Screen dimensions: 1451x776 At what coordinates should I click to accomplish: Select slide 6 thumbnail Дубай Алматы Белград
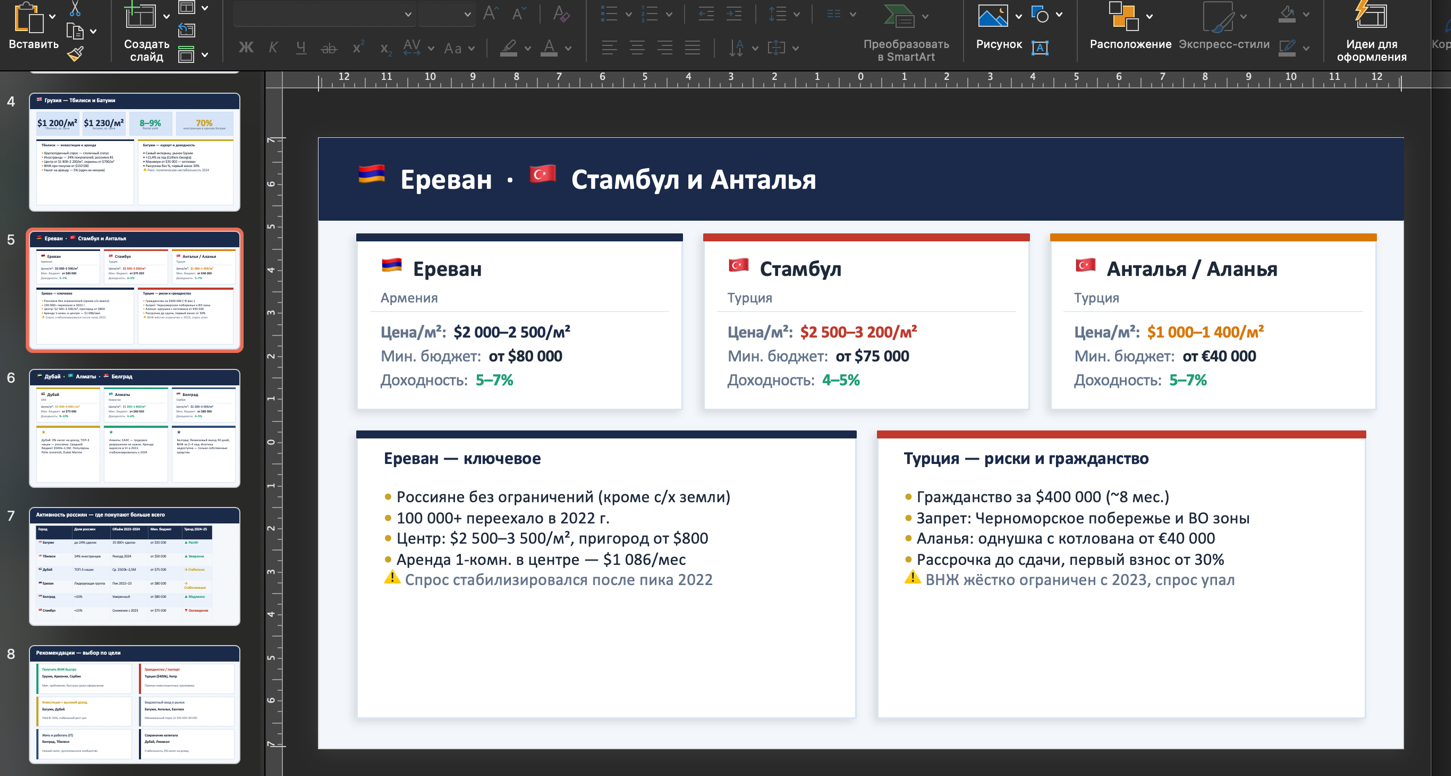click(135, 428)
